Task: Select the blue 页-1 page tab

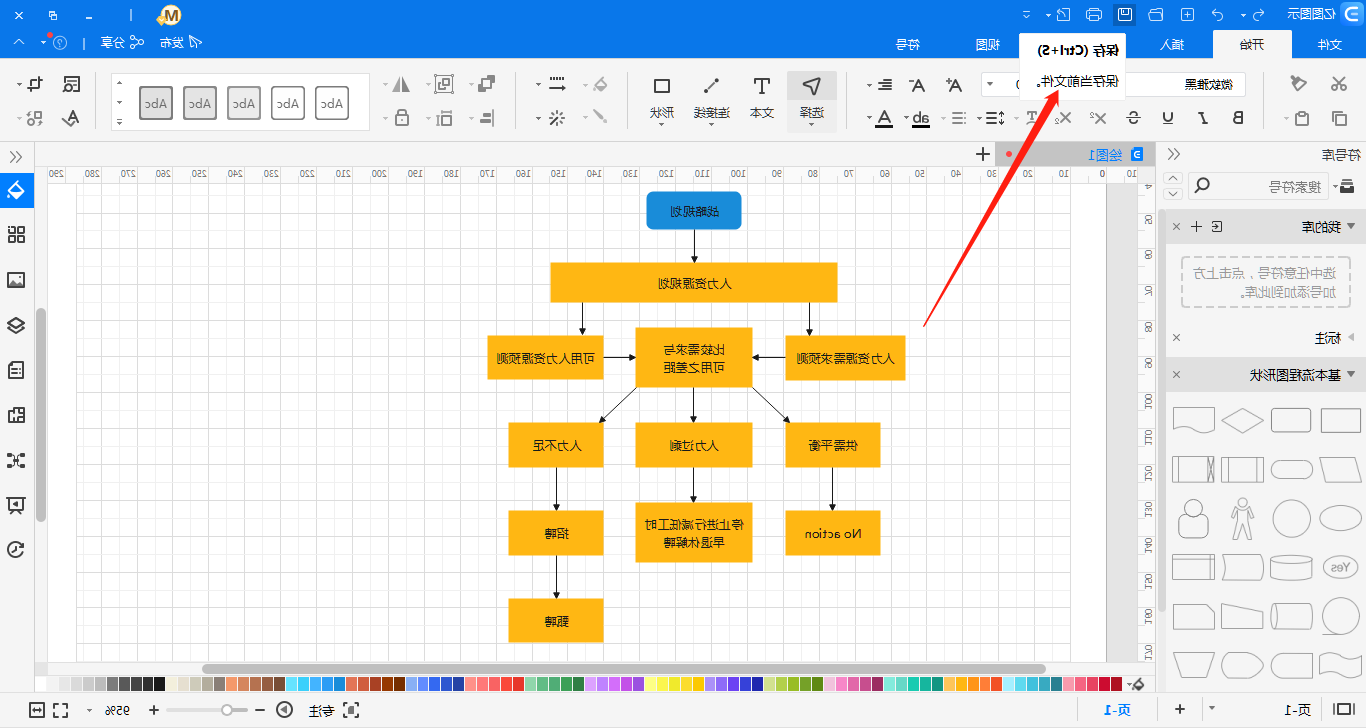Action: point(1118,710)
